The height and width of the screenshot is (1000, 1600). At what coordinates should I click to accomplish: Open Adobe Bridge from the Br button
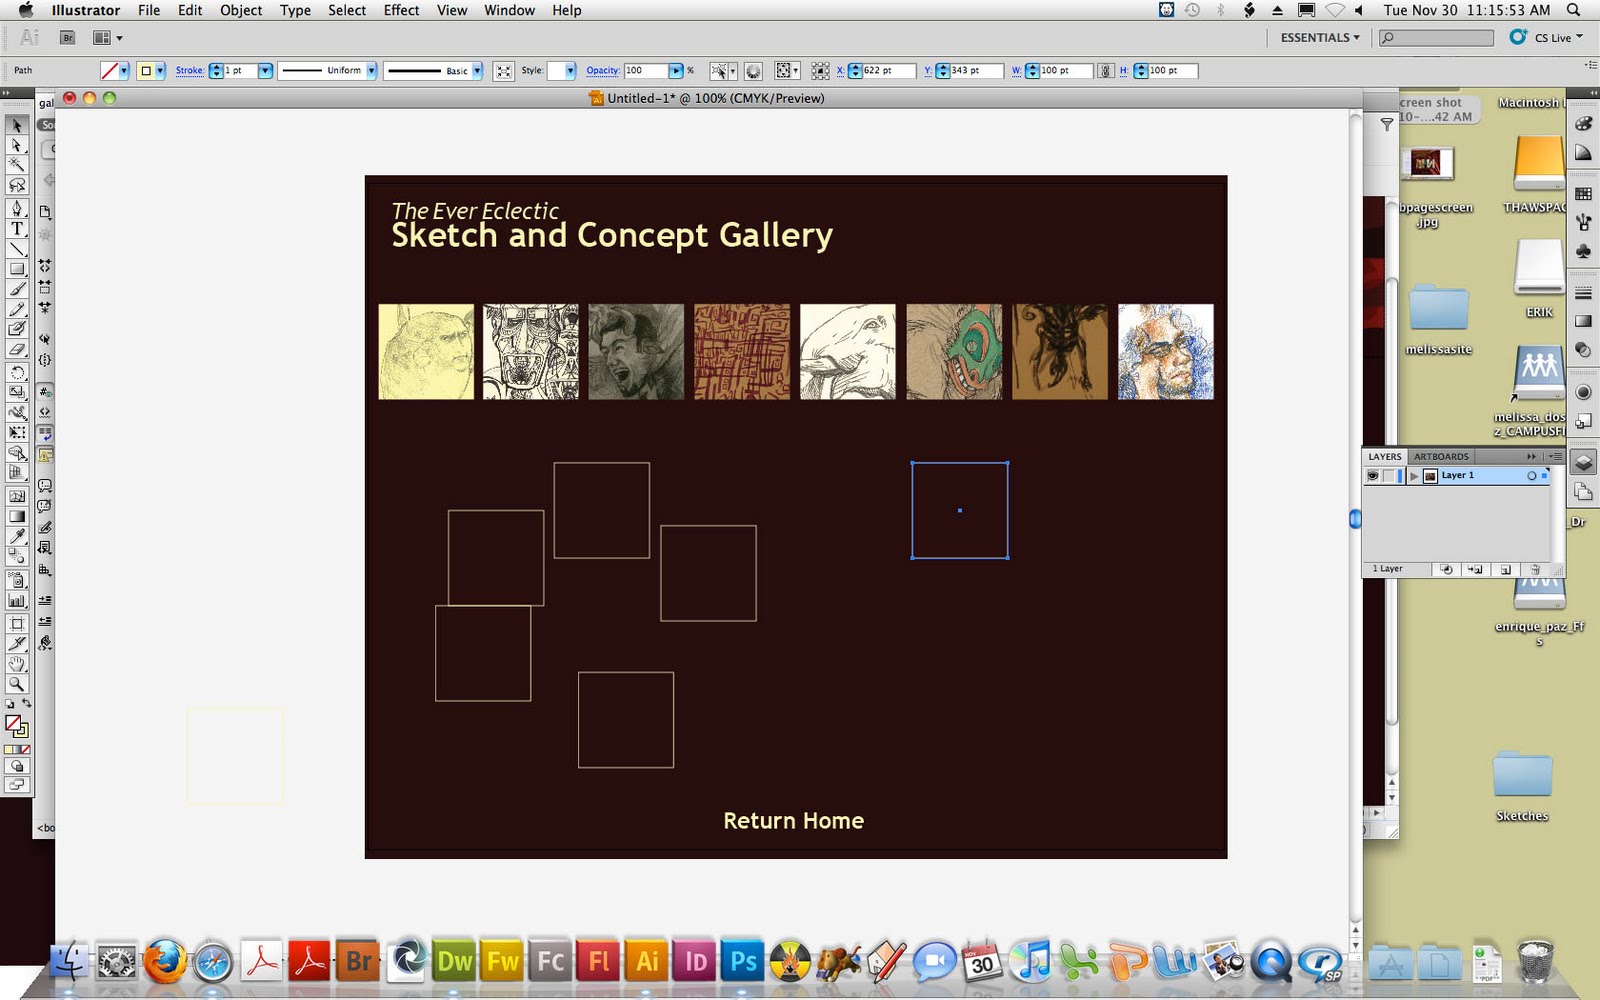coord(67,38)
